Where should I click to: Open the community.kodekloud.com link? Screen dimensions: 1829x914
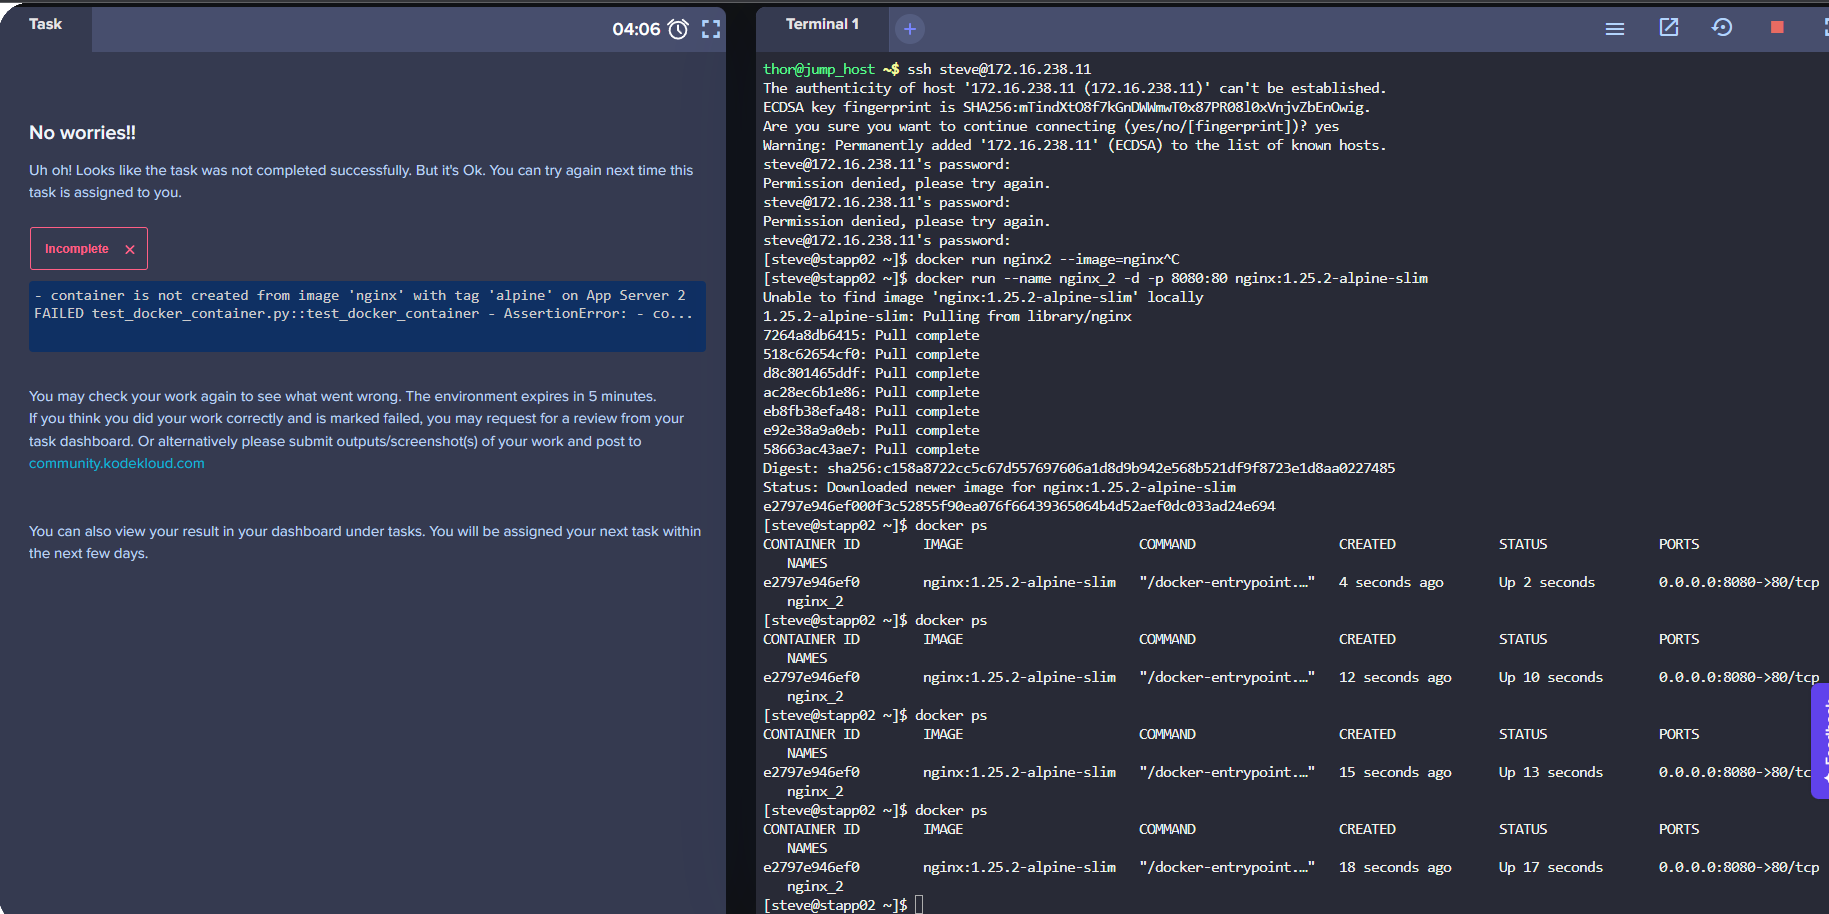116,463
